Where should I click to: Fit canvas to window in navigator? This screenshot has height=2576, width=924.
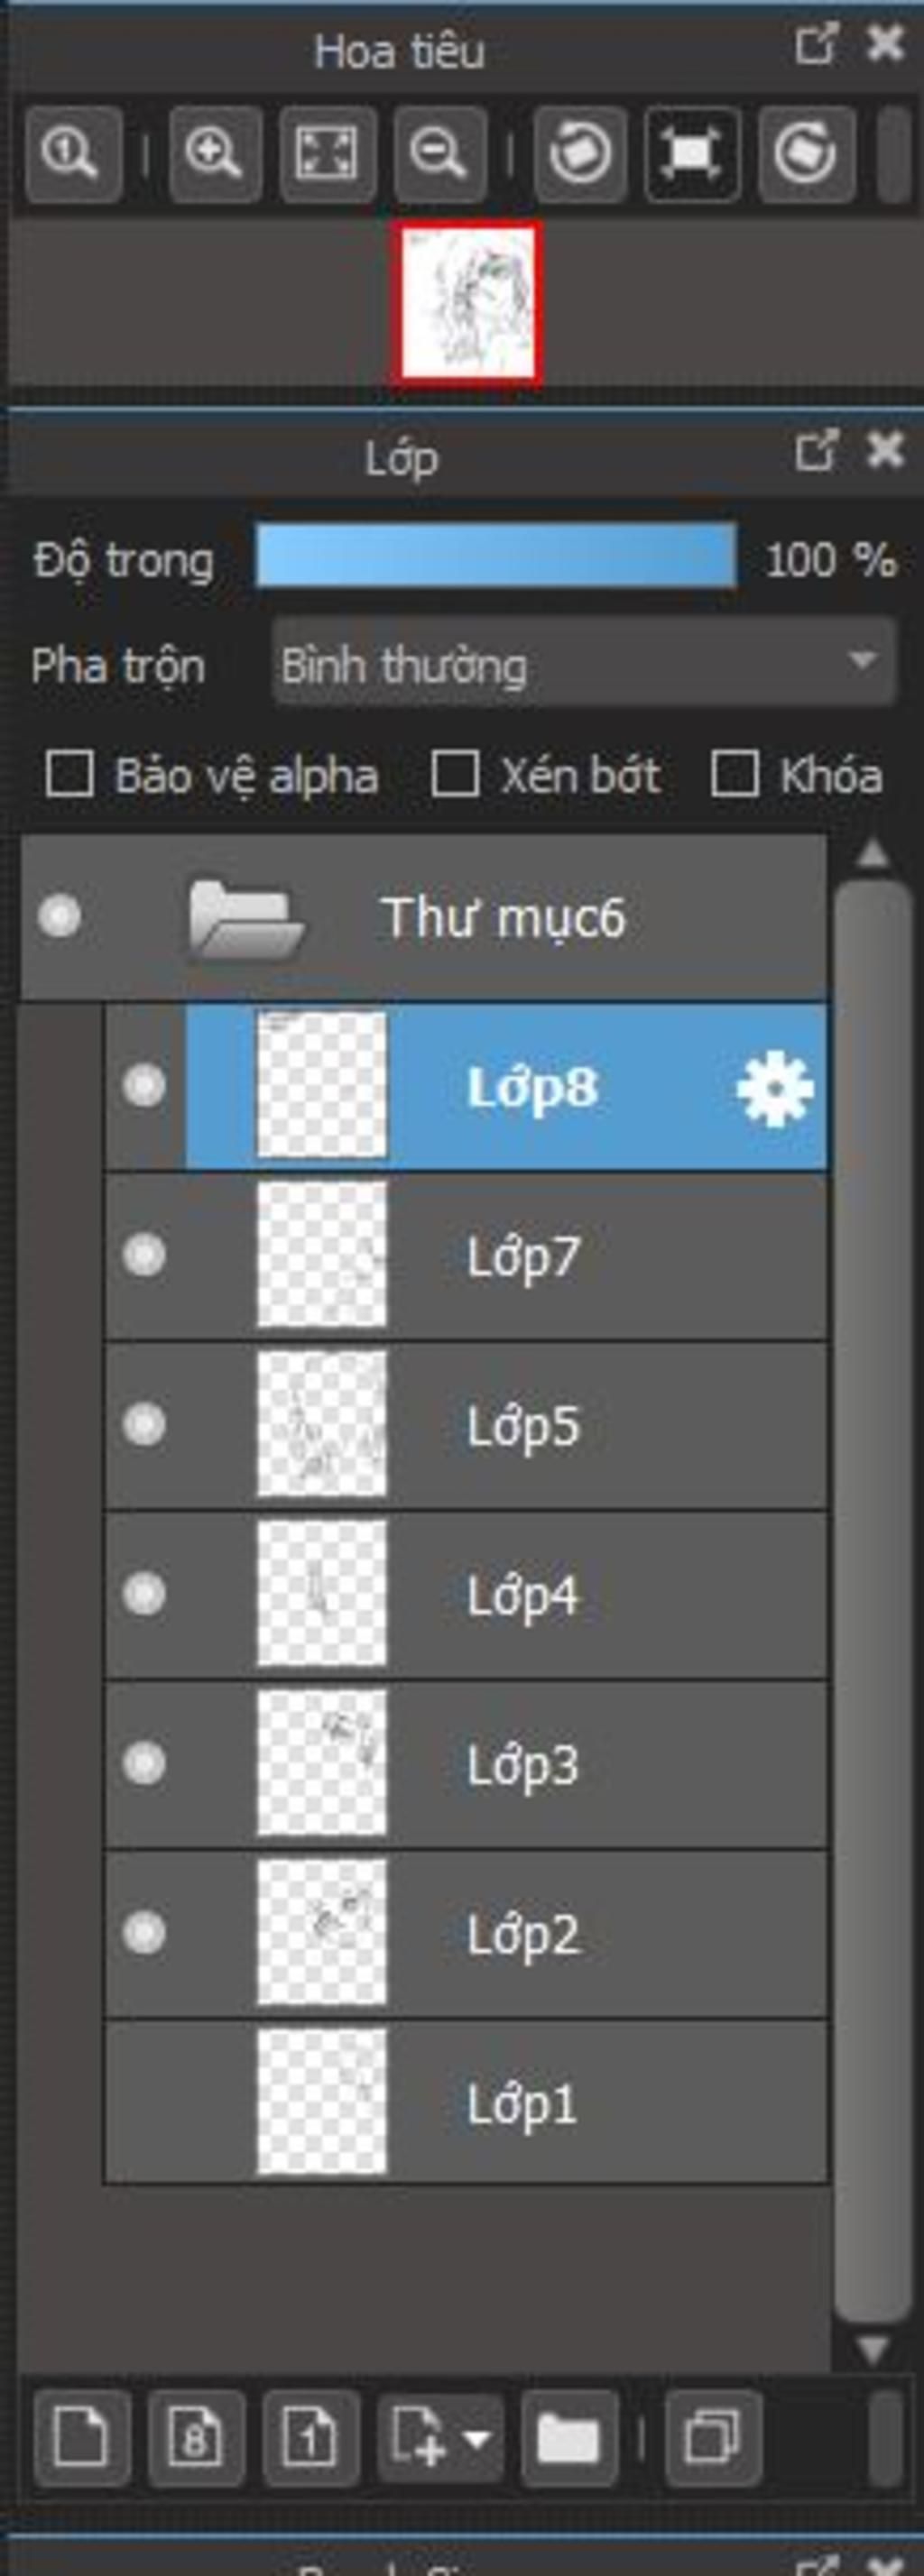[x=328, y=155]
